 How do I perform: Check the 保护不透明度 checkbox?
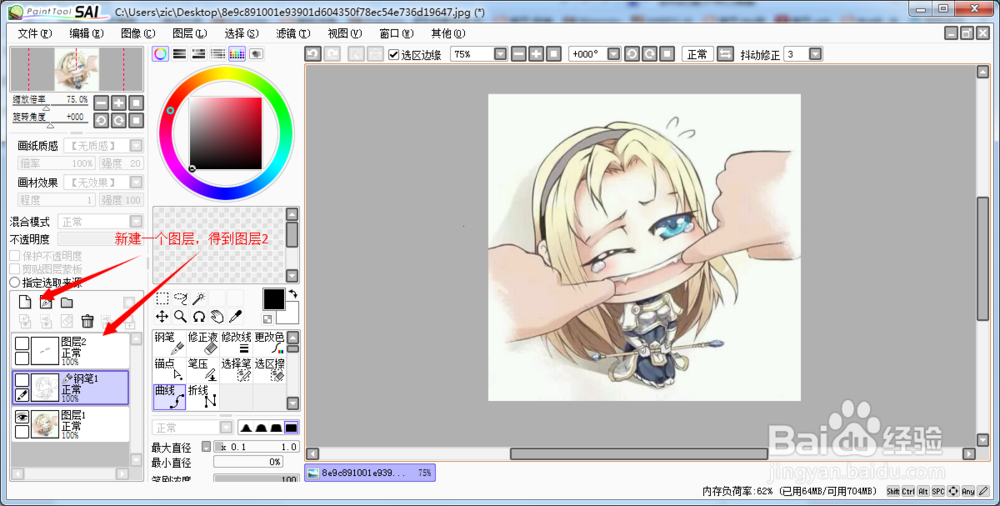(15, 256)
